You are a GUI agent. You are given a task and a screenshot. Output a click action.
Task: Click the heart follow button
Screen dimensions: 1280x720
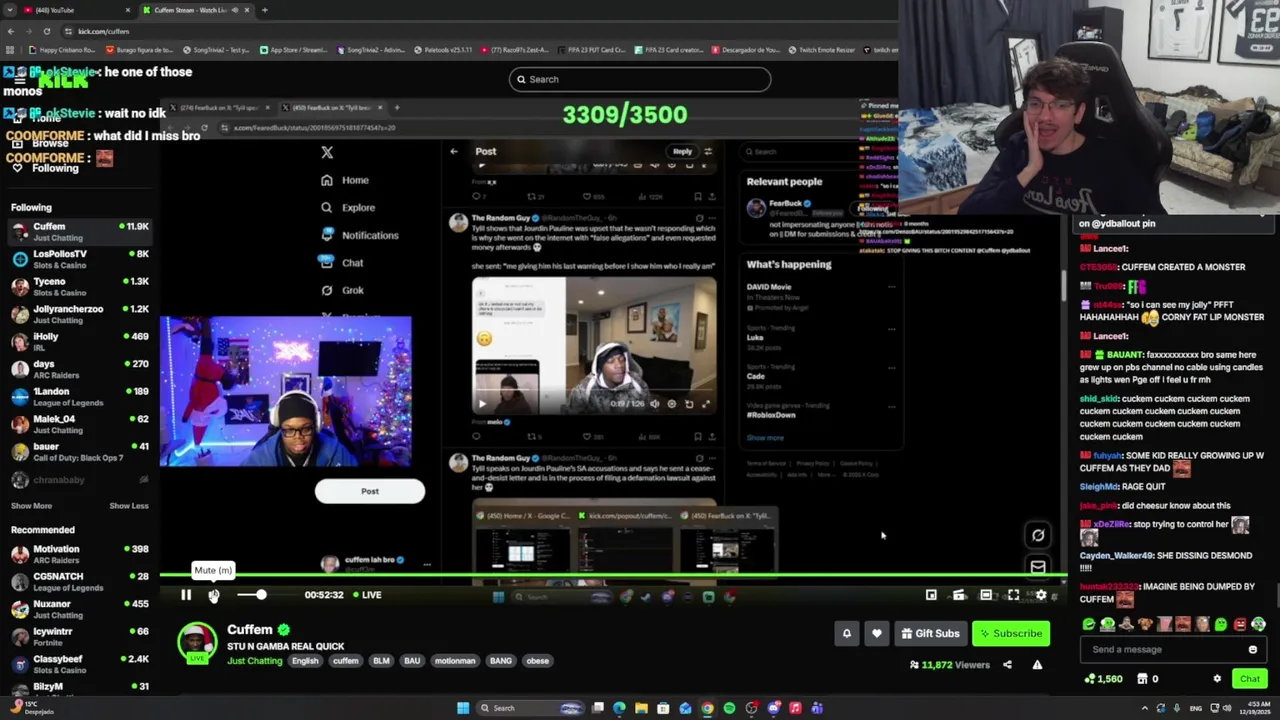[x=877, y=633]
